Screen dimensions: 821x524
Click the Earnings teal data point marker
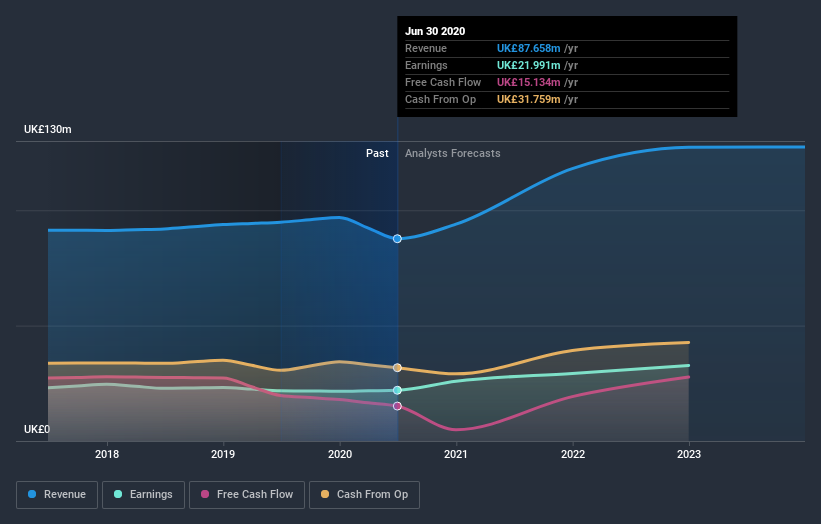(x=397, y=390)
